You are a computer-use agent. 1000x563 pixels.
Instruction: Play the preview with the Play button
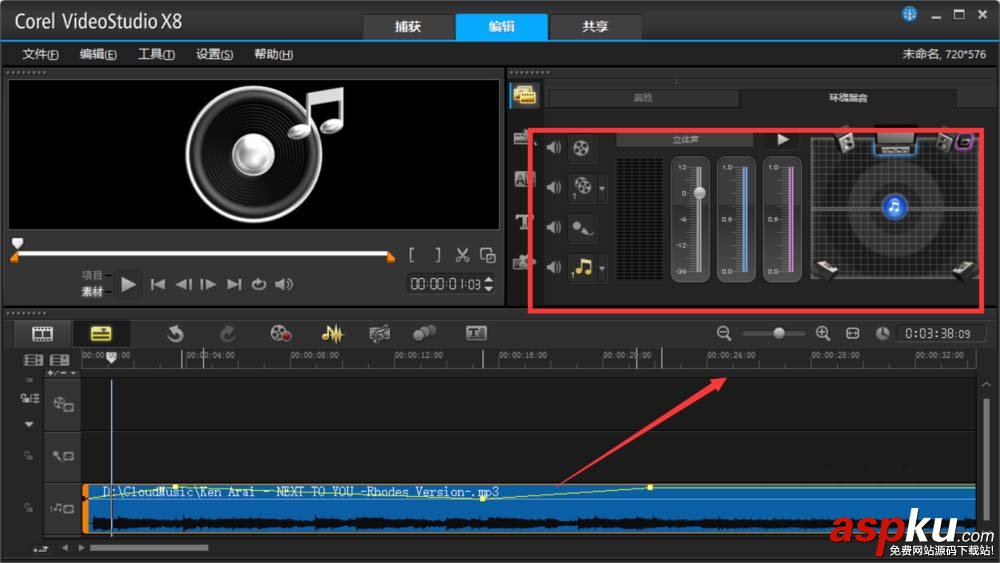(128, 284)
